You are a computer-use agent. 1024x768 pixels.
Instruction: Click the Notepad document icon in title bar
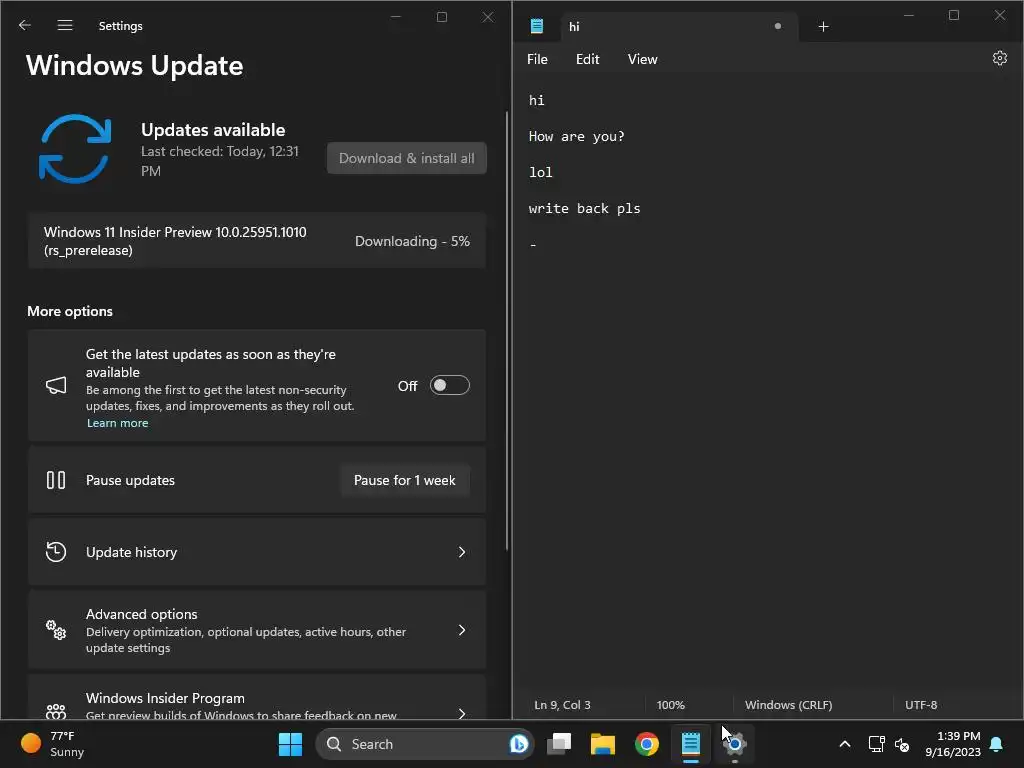tap(537, 26)
